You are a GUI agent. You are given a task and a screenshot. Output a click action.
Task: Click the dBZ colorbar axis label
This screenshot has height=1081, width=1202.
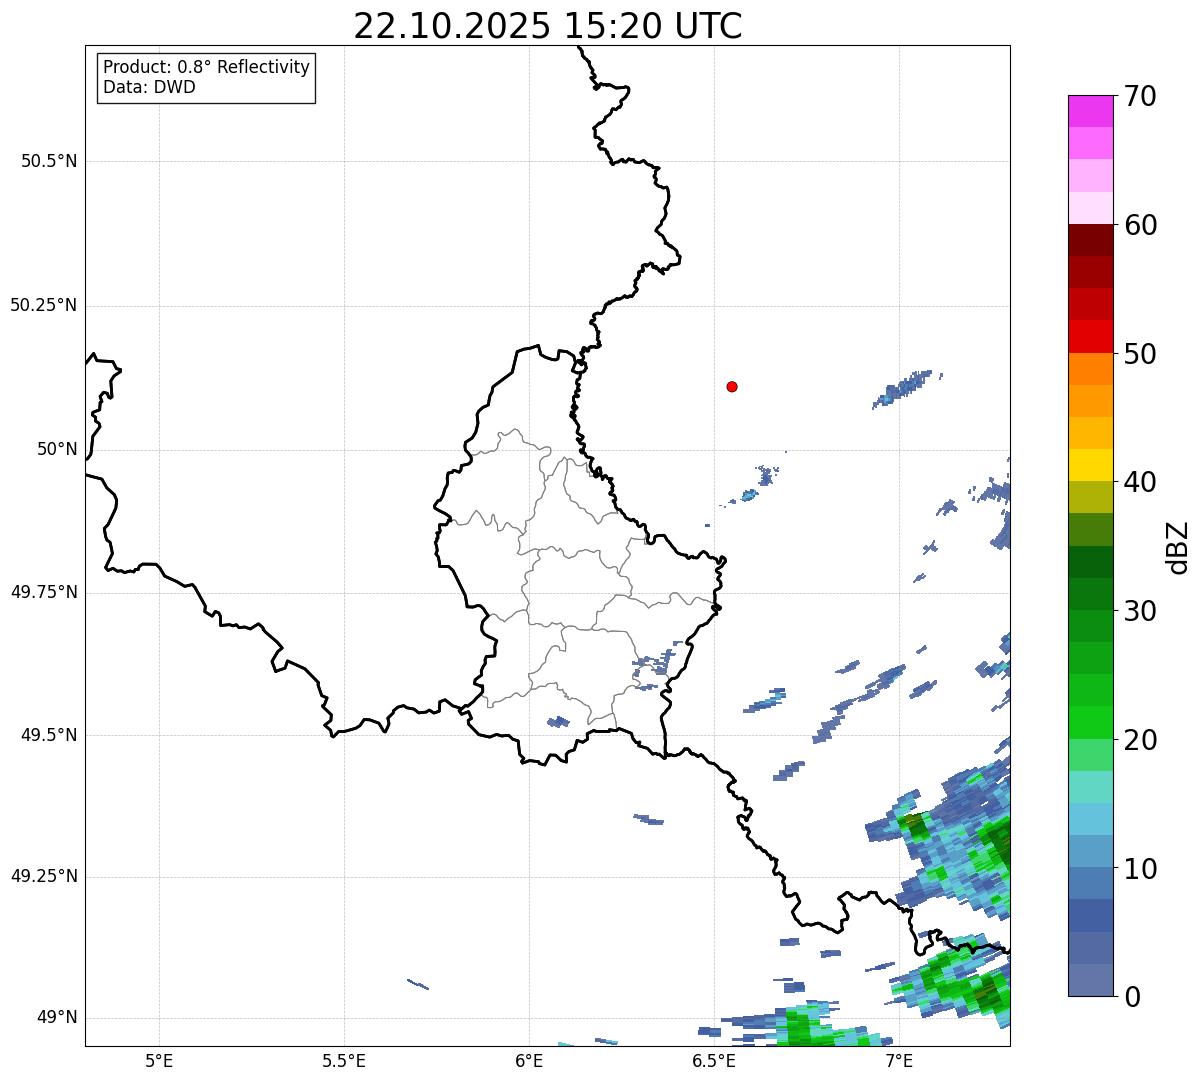pos(1178,547)
